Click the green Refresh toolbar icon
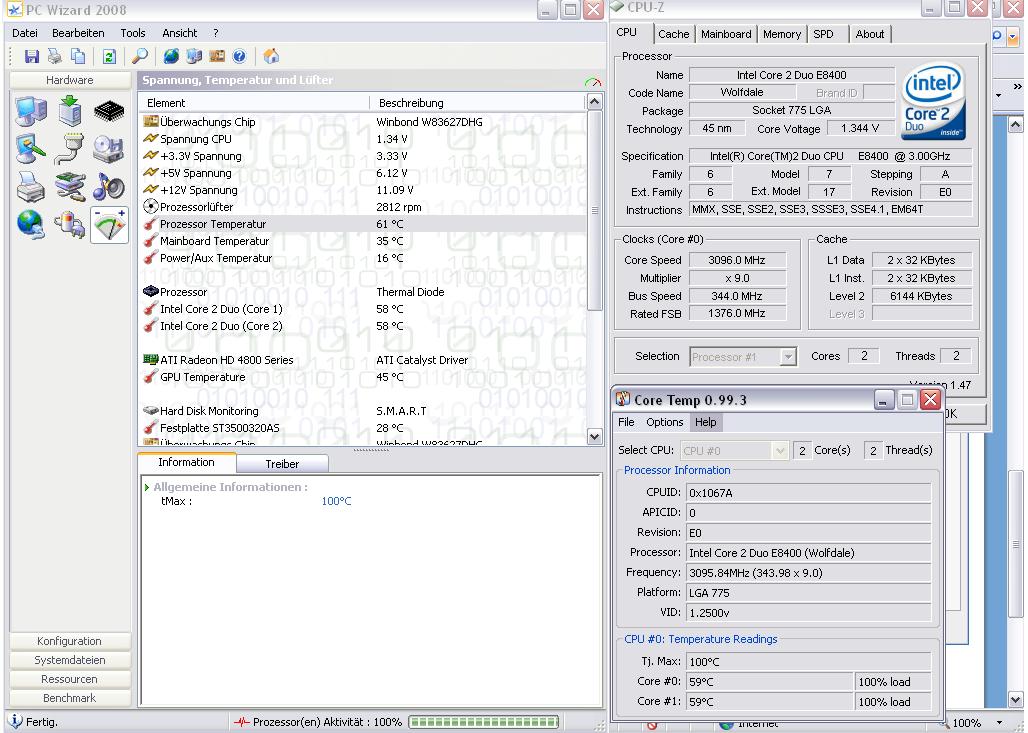This screenshot has height=733, width=1028. tap(109, 56)
